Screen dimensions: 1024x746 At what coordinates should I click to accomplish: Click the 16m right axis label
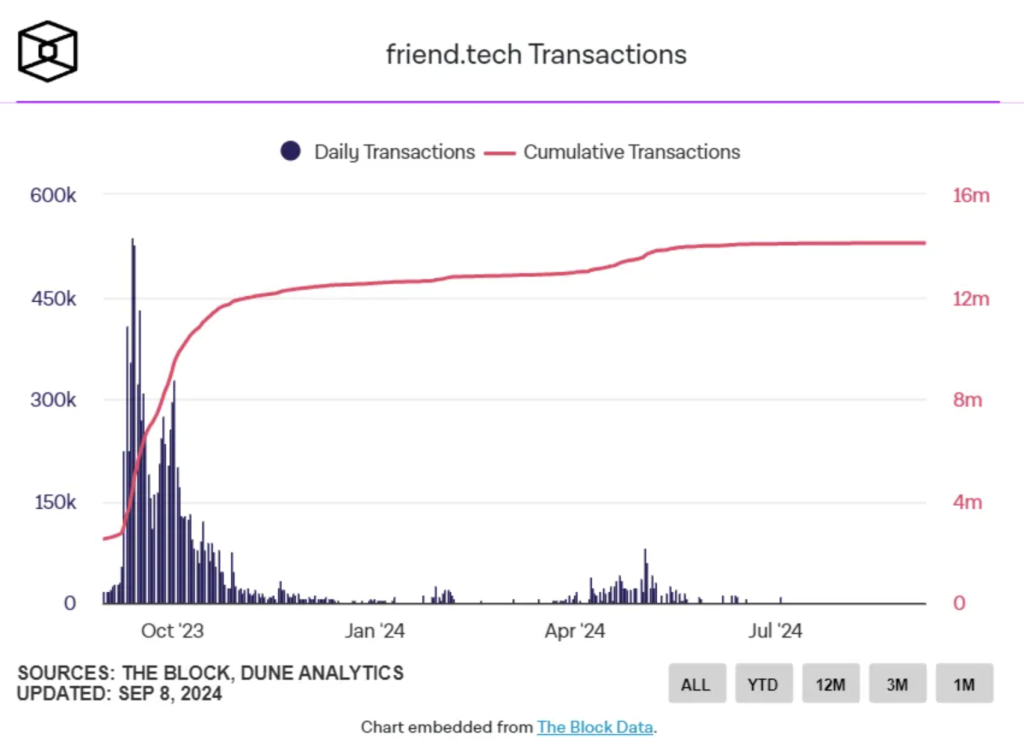tap(971, 195)
